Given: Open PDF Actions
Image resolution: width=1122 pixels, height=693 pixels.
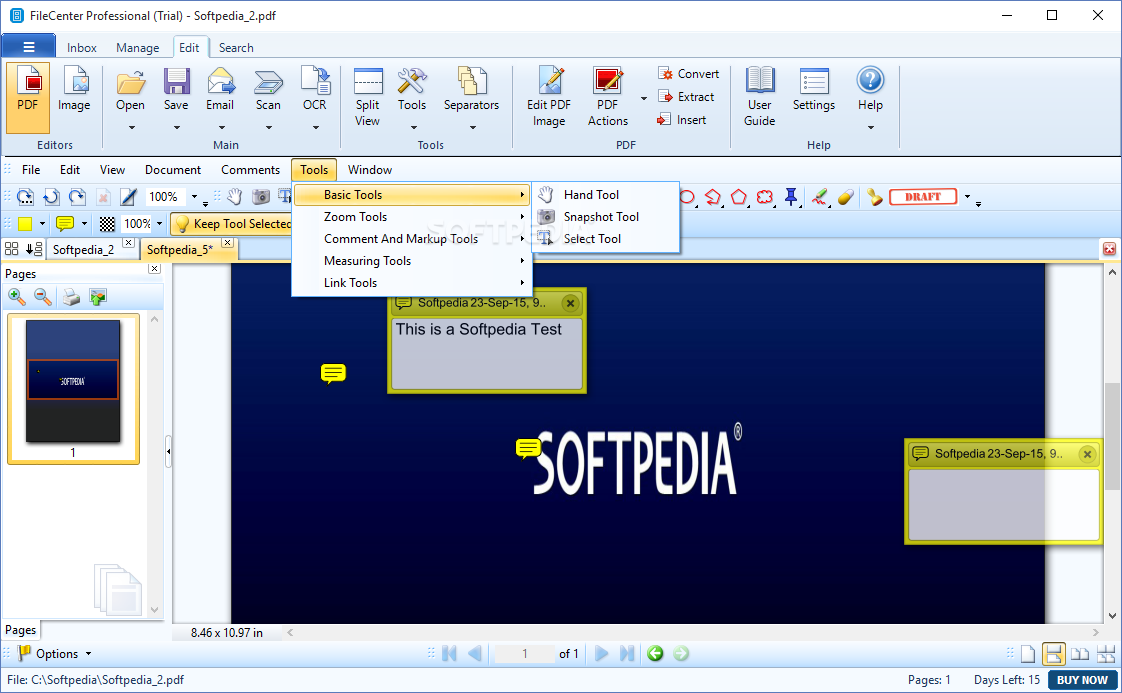Looking at the screenshot, I should click(x=608, y=97).
